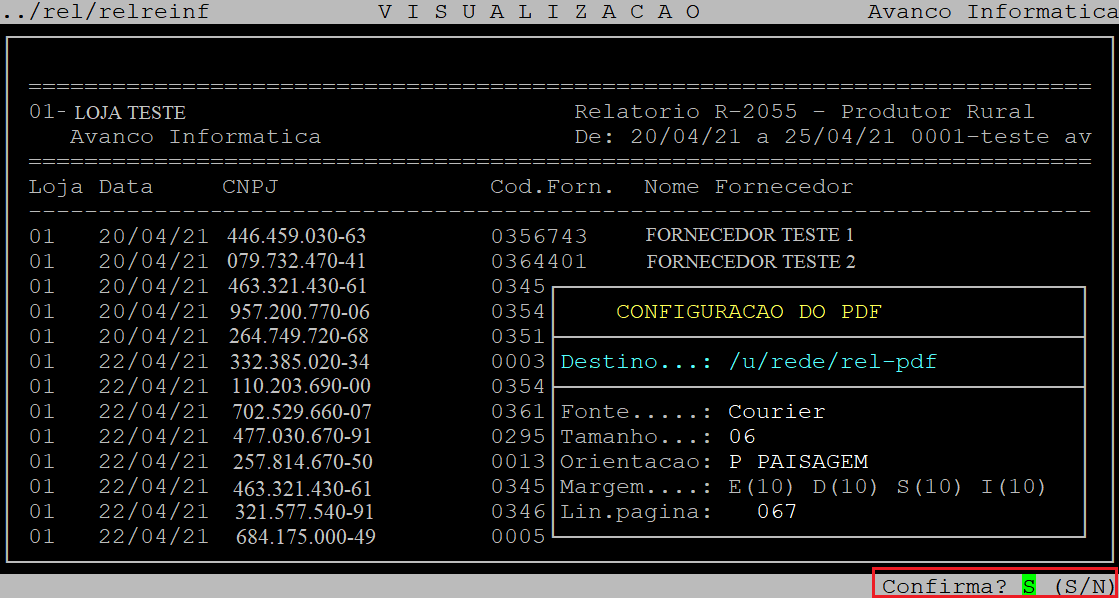
Task: Click the green highlighted S confirmation field
Action: [x=1029, y=586]
